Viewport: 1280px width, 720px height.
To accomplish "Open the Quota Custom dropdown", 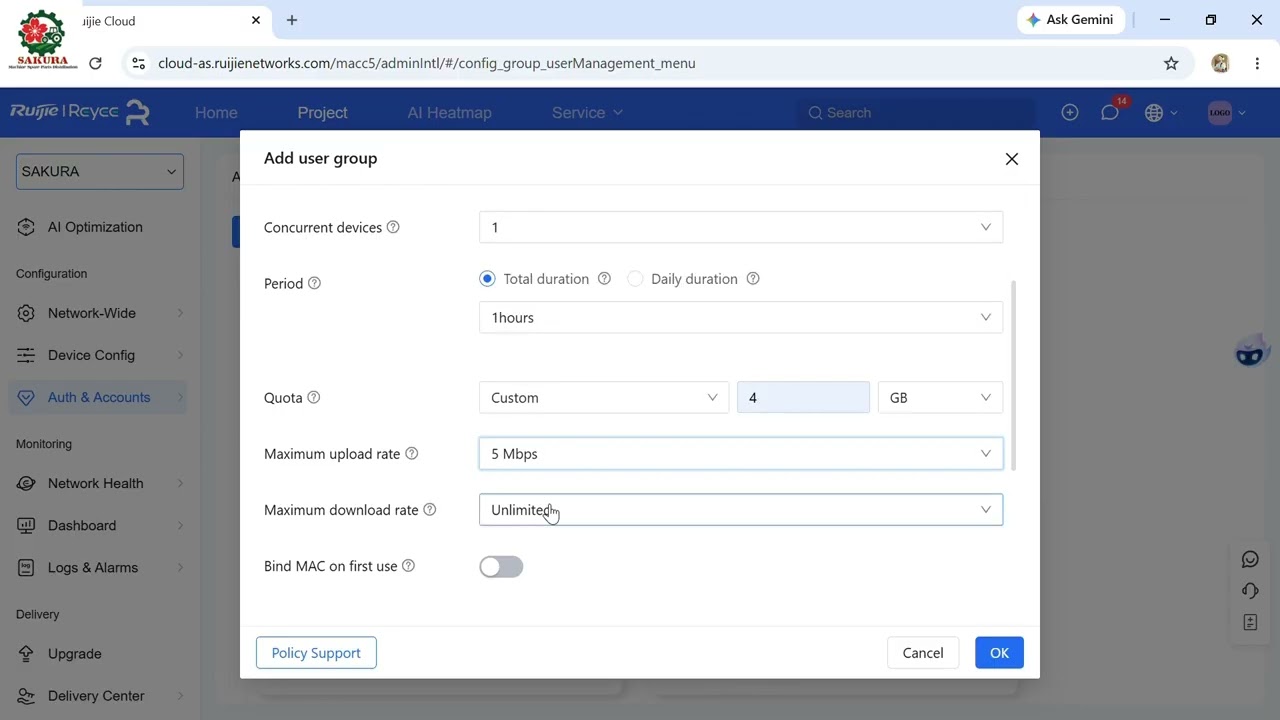I will click(604, 397).
